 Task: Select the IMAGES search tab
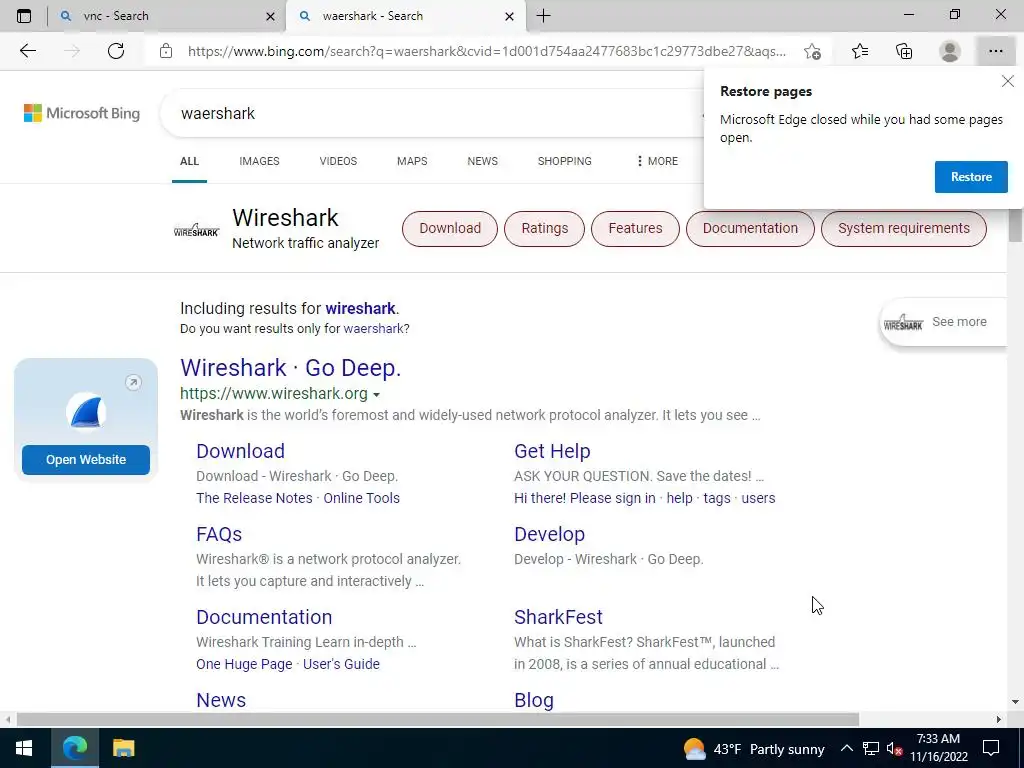pos(259,161)
